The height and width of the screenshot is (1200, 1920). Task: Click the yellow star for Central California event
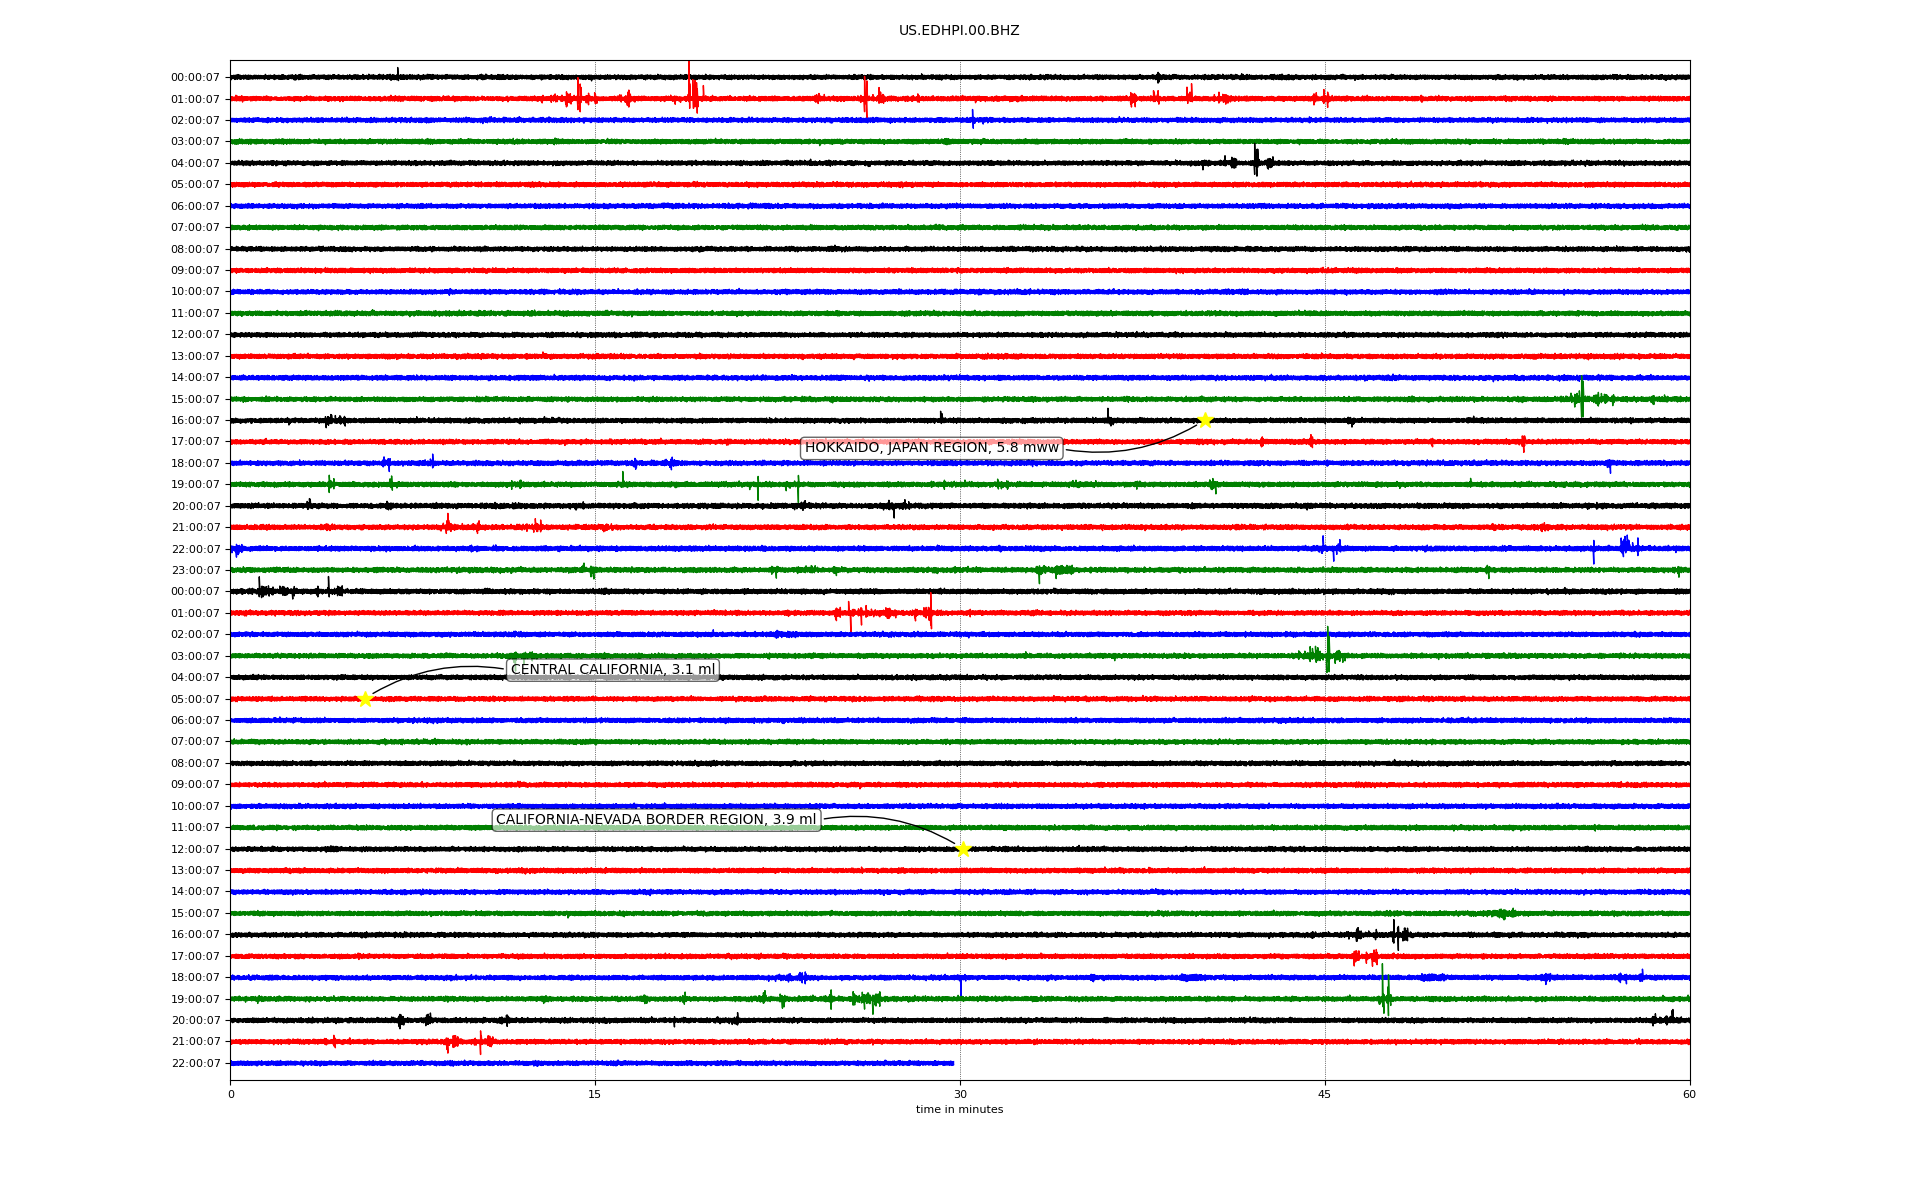point(365,699)
